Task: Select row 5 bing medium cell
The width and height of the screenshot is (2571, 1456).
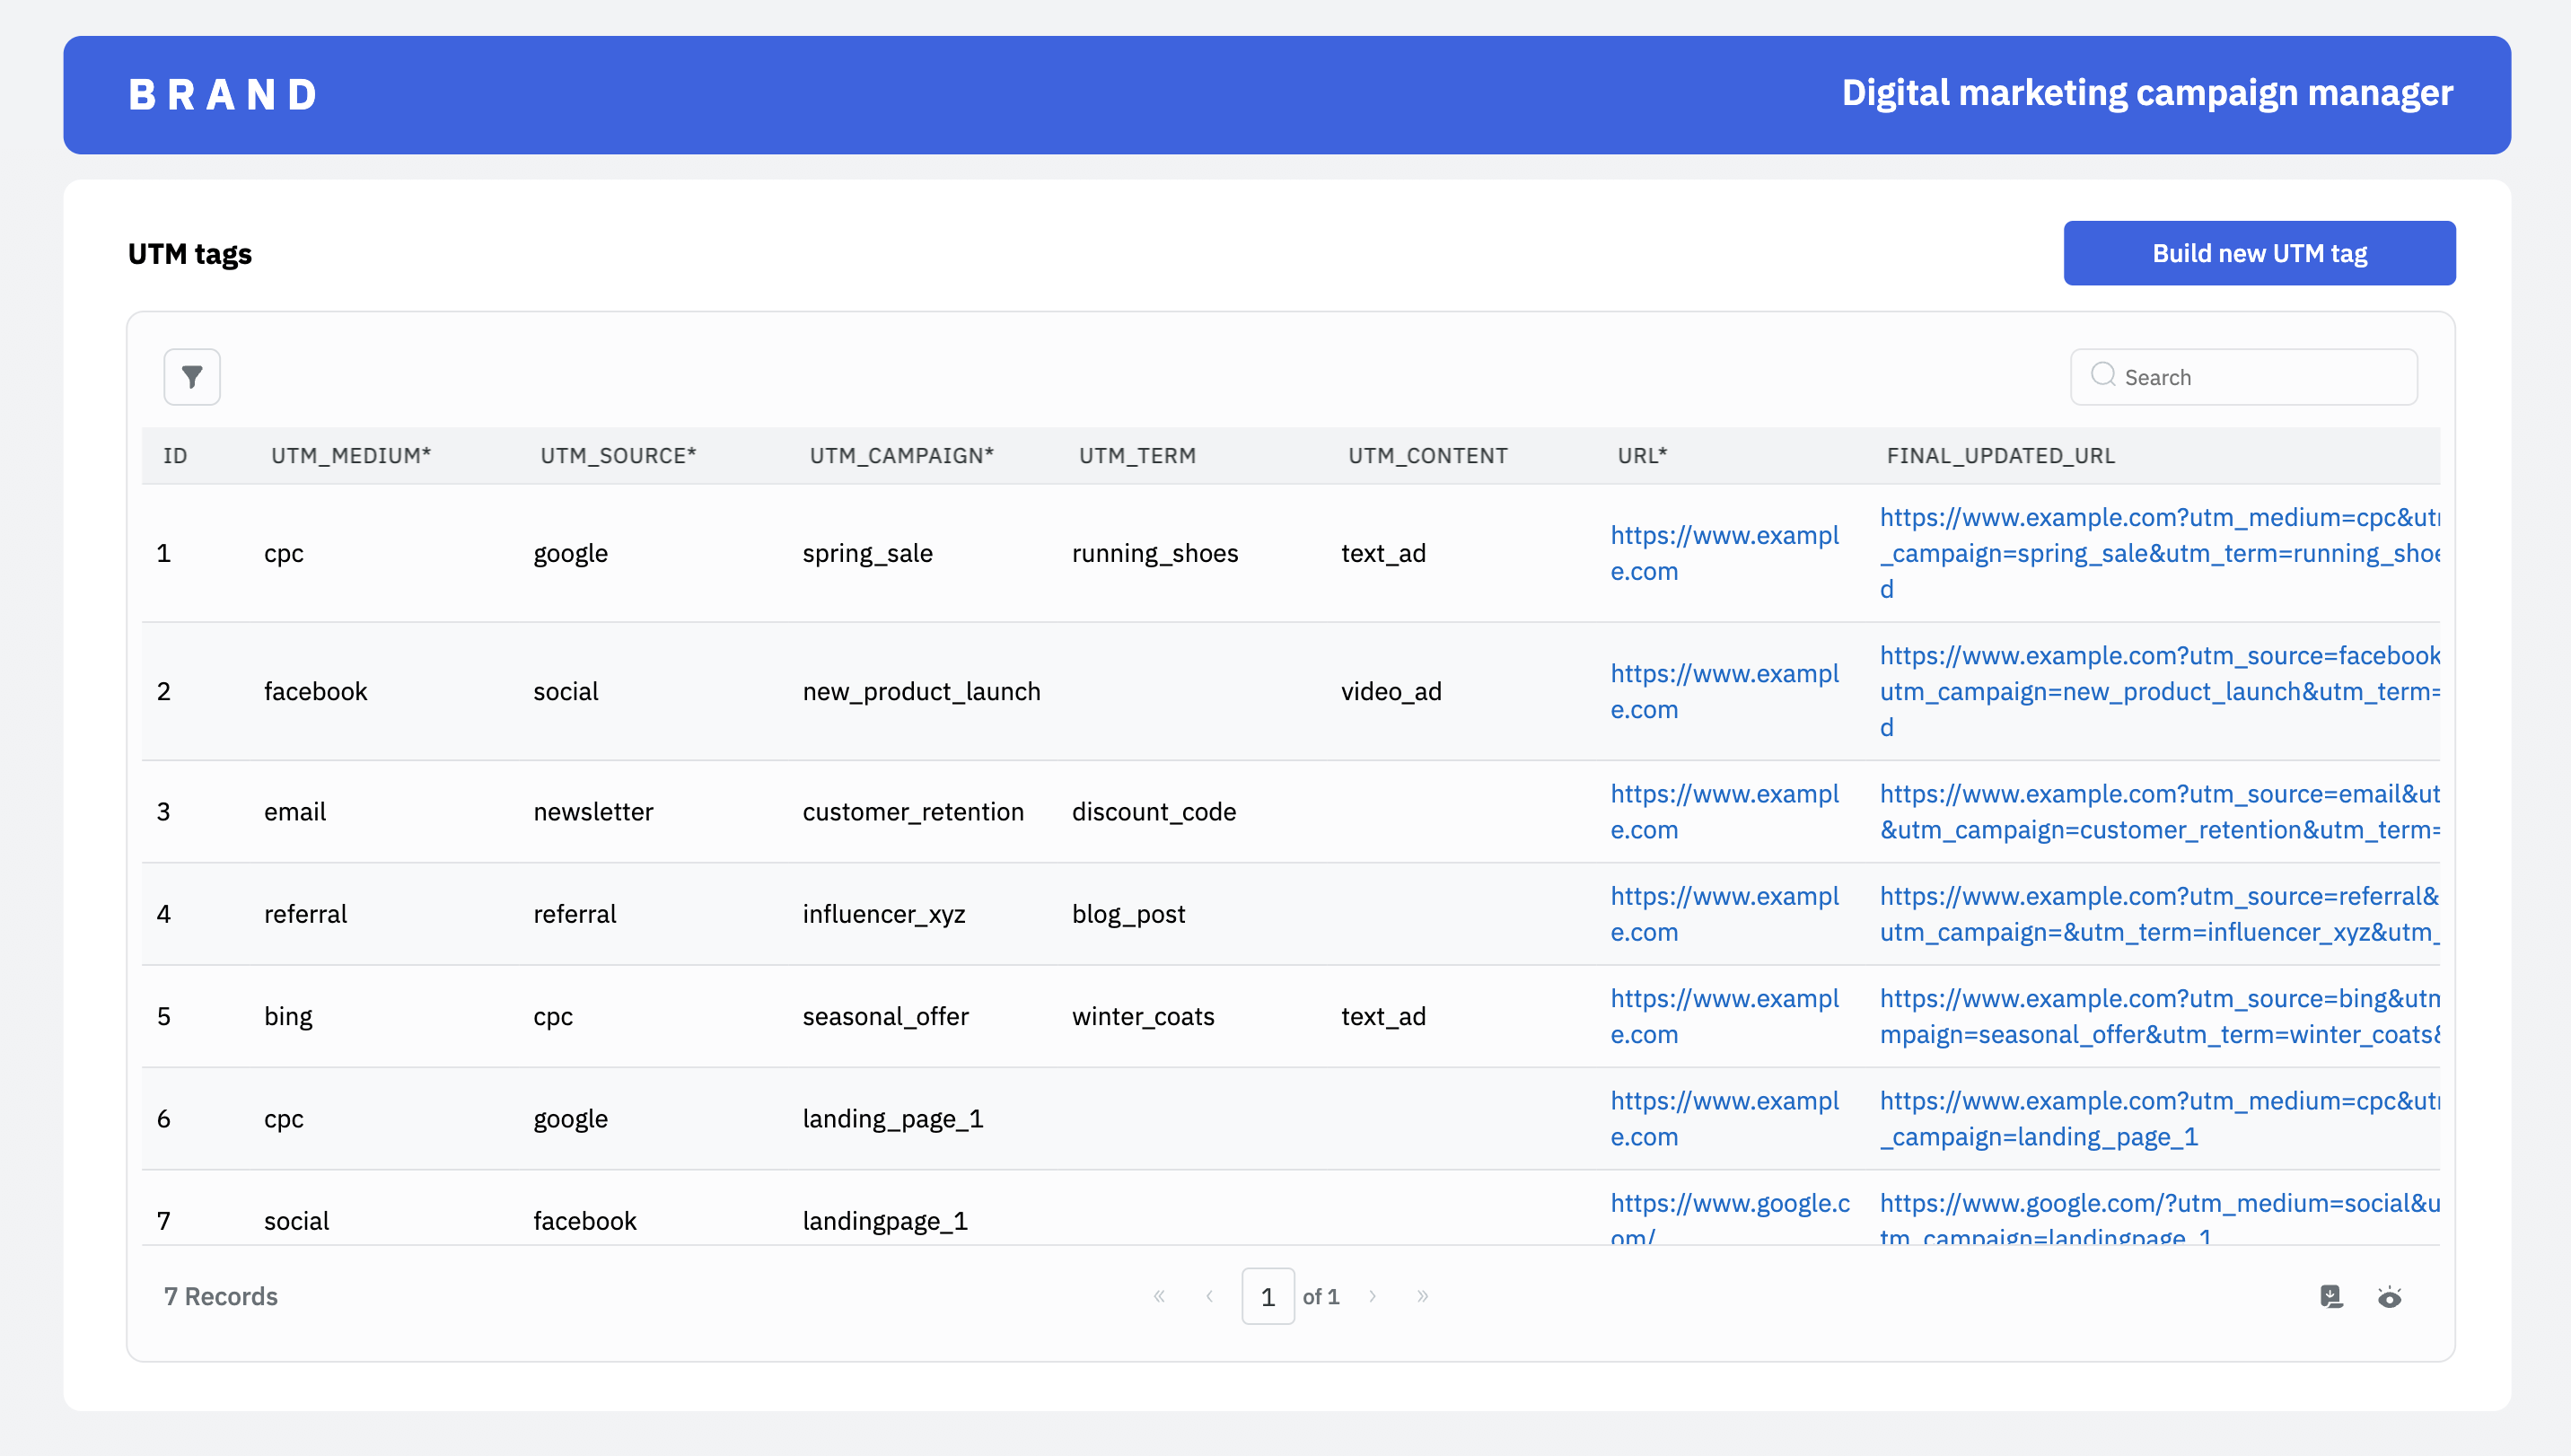Action: (288, 1016)
